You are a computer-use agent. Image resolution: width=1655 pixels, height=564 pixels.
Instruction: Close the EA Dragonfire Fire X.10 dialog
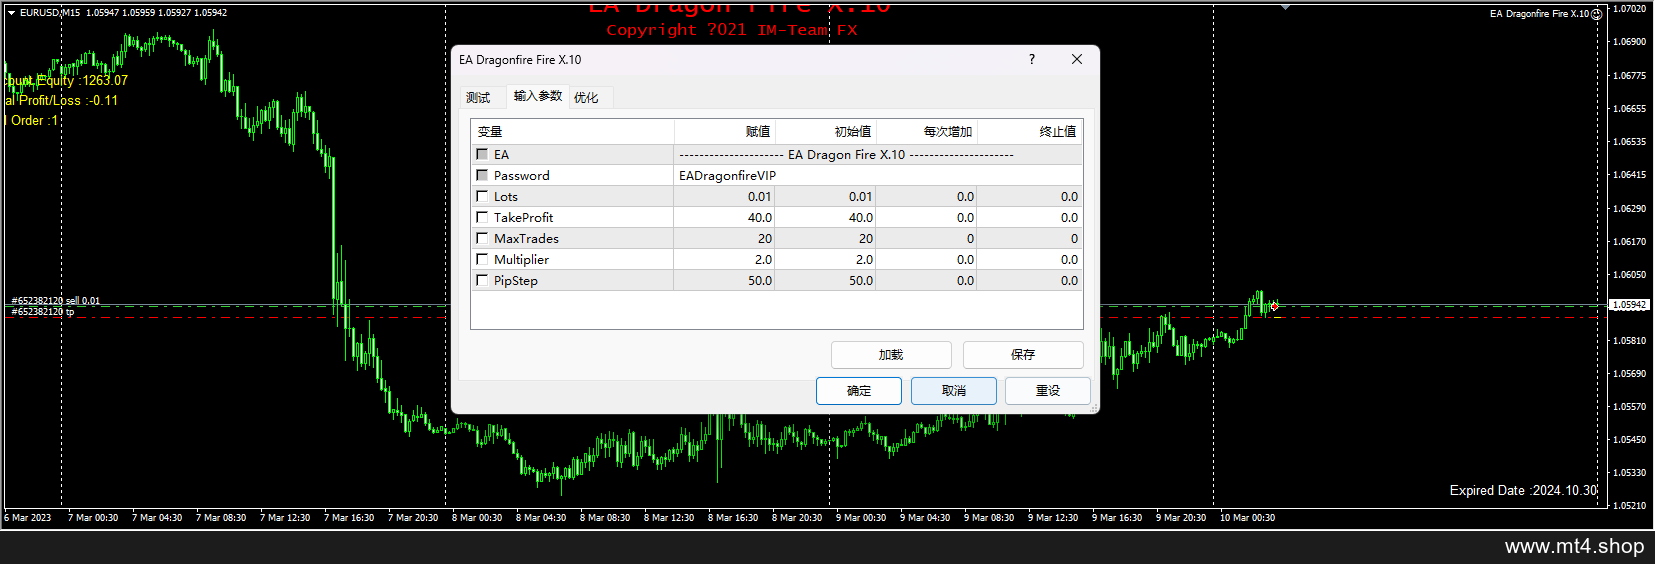1077,59
